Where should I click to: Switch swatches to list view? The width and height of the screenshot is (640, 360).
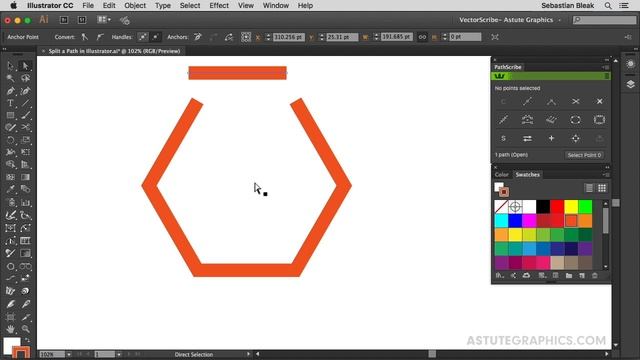pyautogui.click(x=589, y=188)
